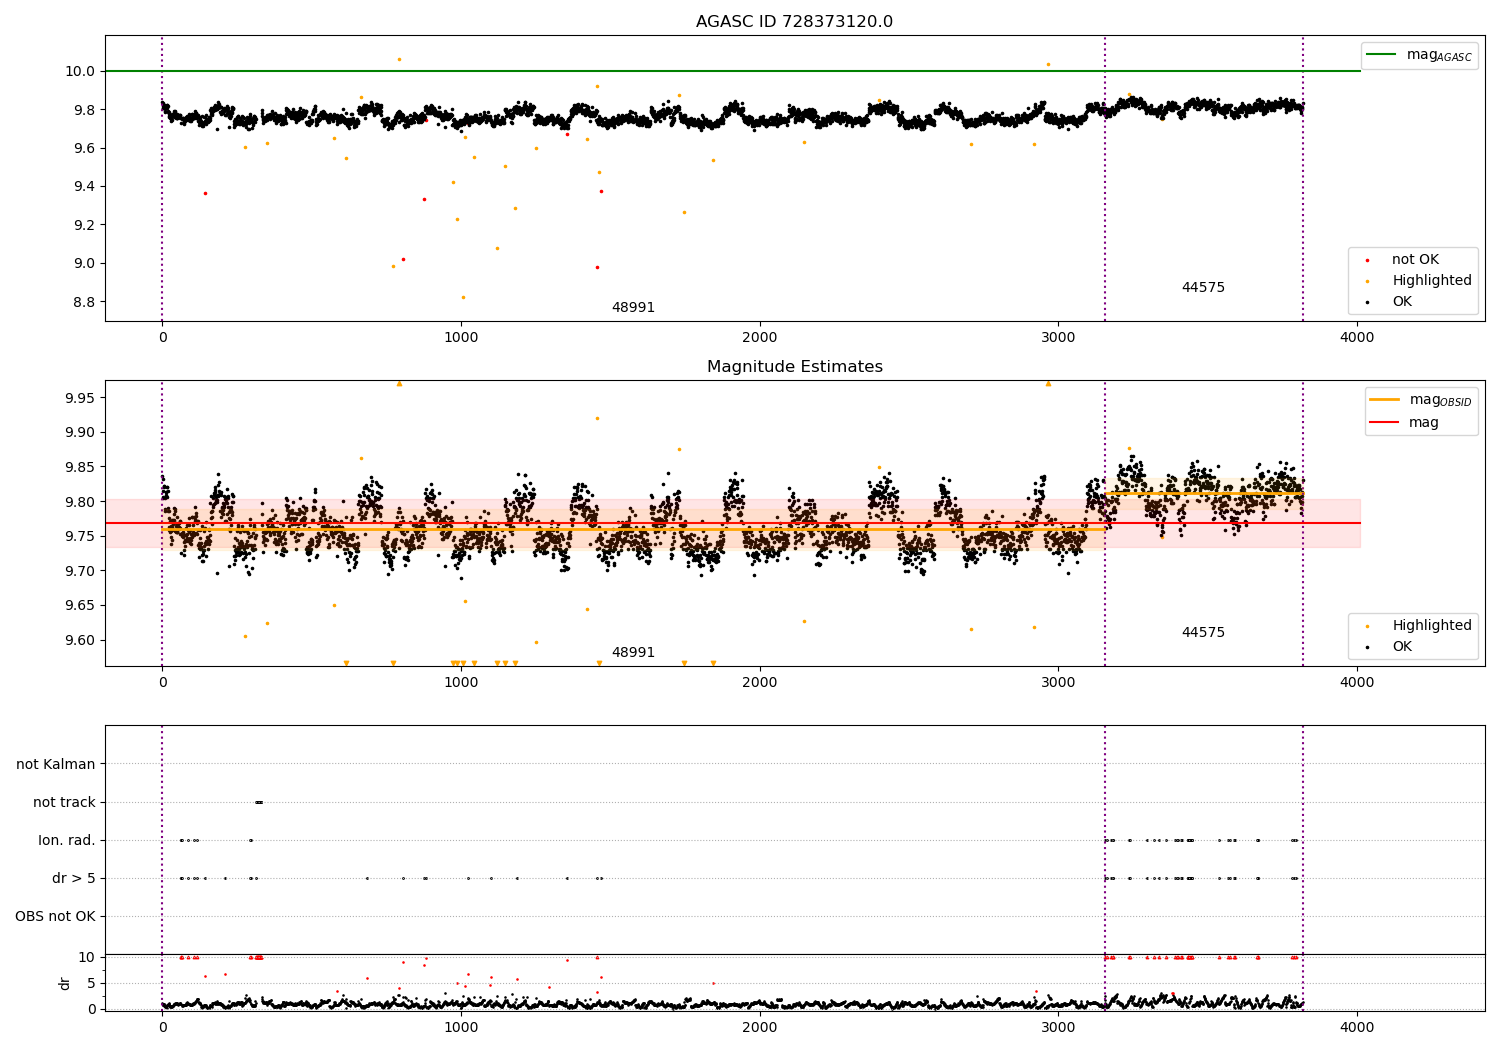The width and height of the screenshot is (1500, 1050).
Task: Select the green mag AGASC legend line
Action: pyautogui.click(x=1381, y=55)
